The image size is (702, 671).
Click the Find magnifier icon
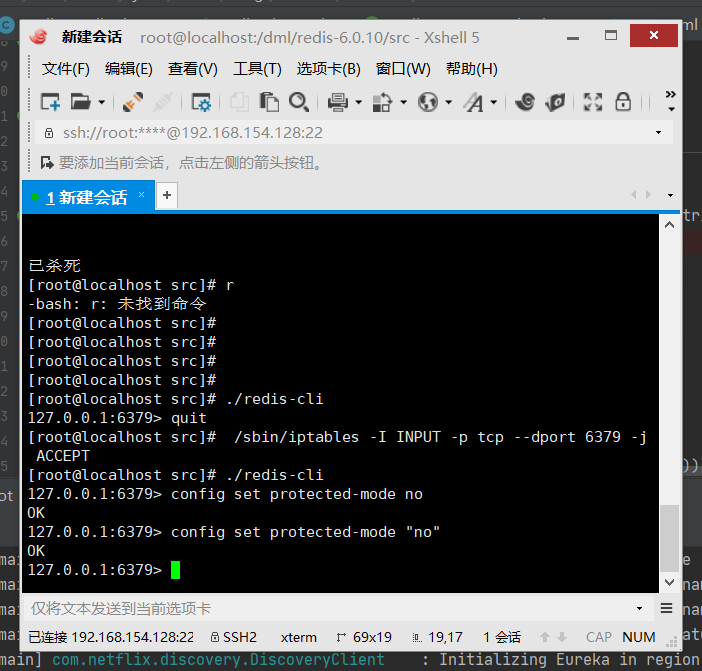point(298,102)
